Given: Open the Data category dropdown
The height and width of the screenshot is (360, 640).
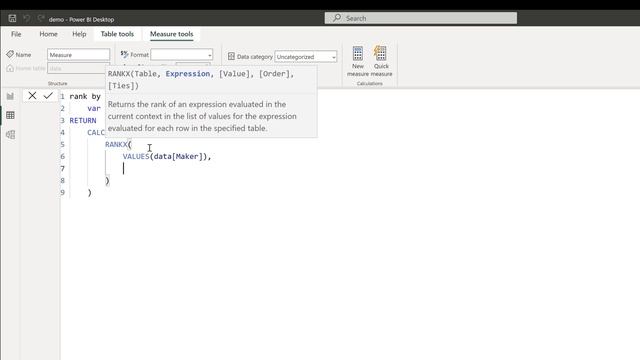Looking at the screenshot, I should 306,57.
